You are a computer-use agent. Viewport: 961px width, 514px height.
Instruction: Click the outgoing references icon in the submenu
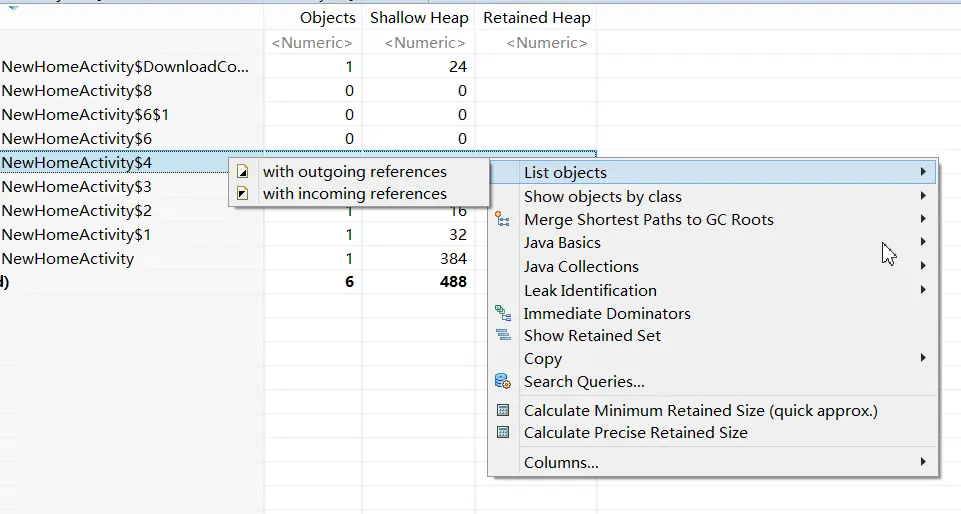point(243,172)
